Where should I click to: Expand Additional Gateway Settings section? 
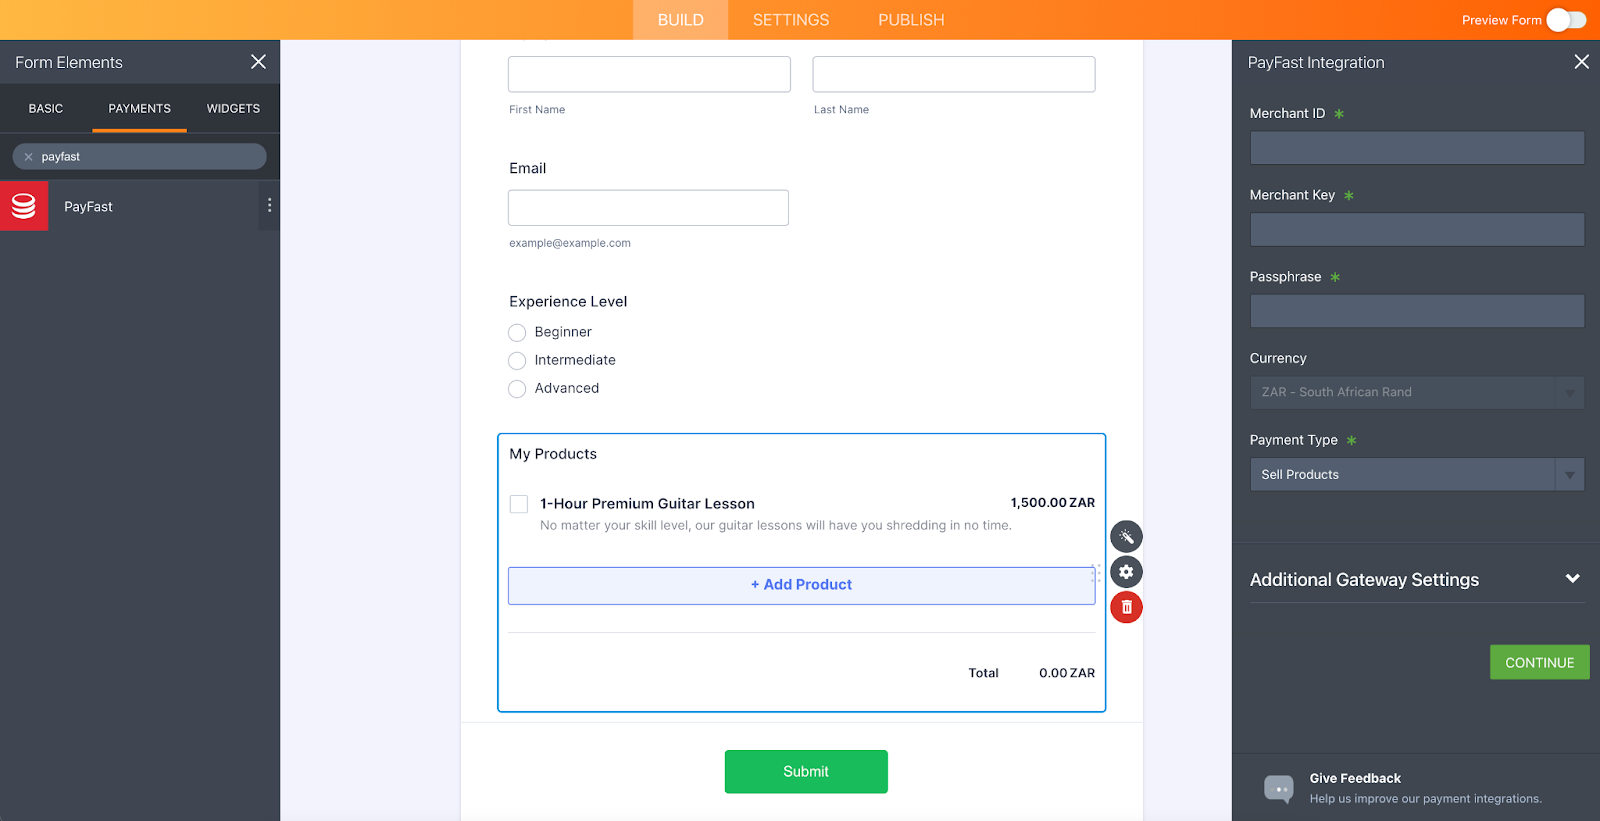(x=1572, y=579)
